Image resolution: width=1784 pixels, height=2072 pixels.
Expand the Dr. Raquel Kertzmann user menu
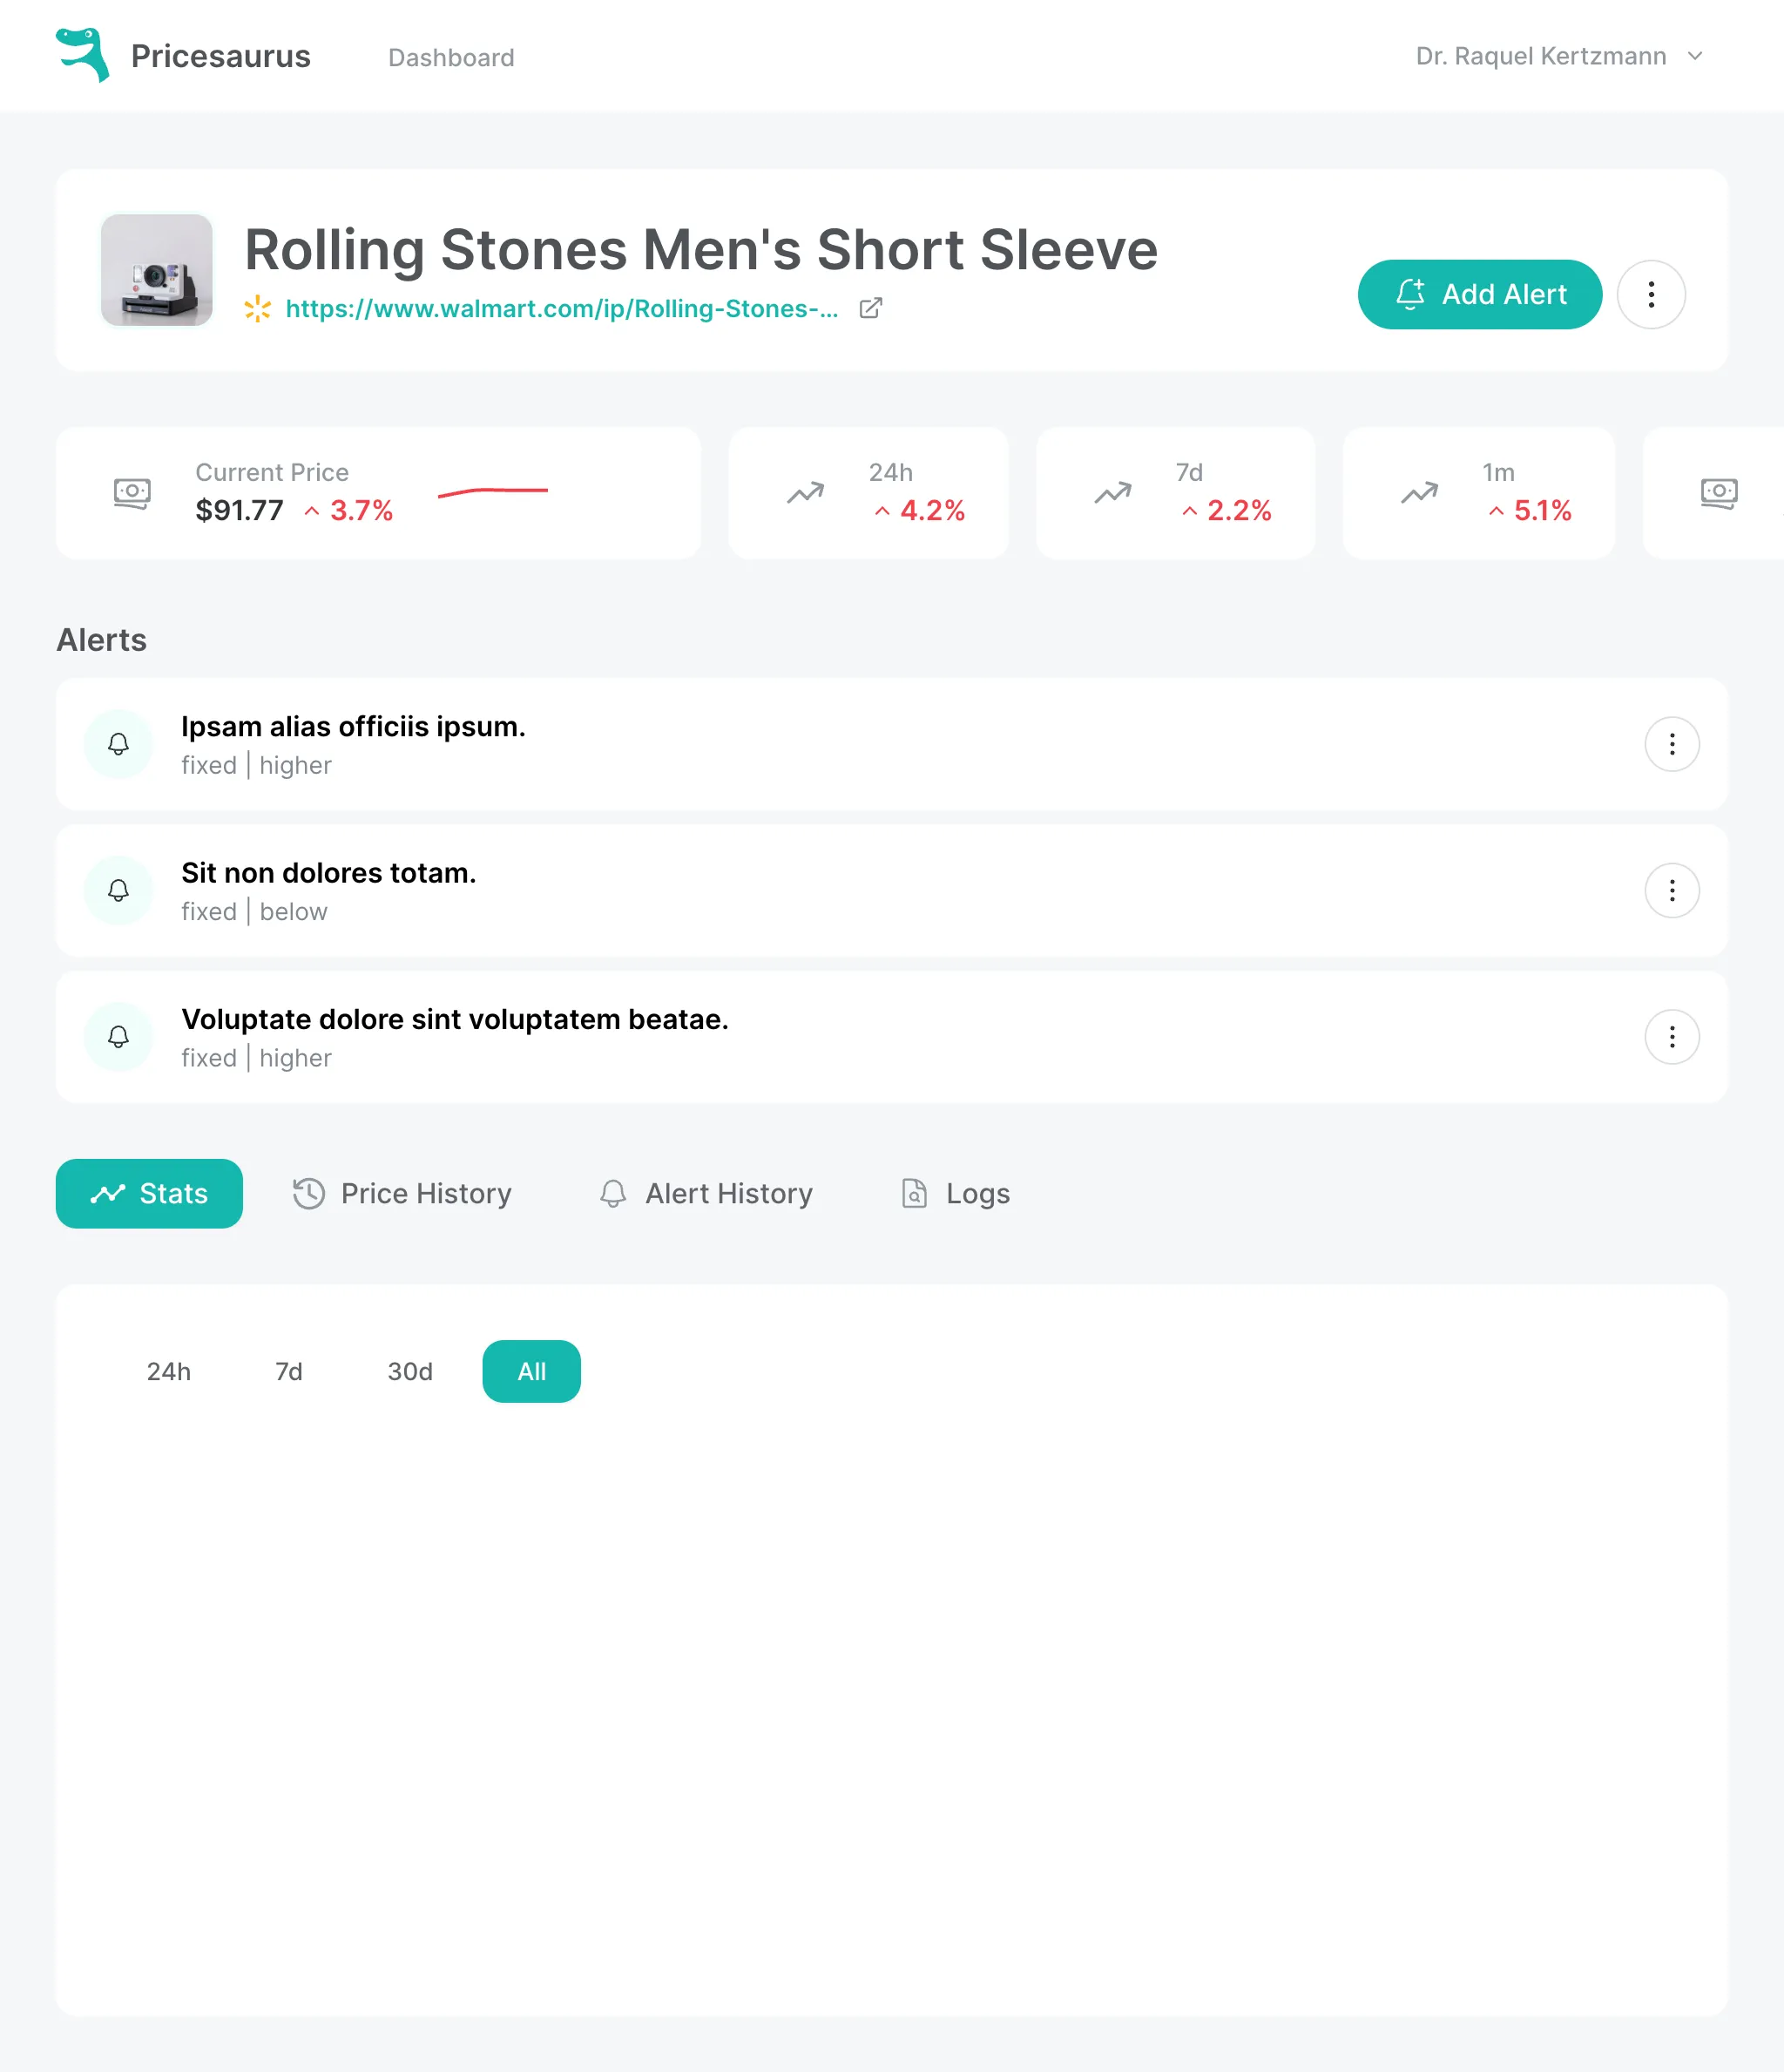pos(1558,56)
